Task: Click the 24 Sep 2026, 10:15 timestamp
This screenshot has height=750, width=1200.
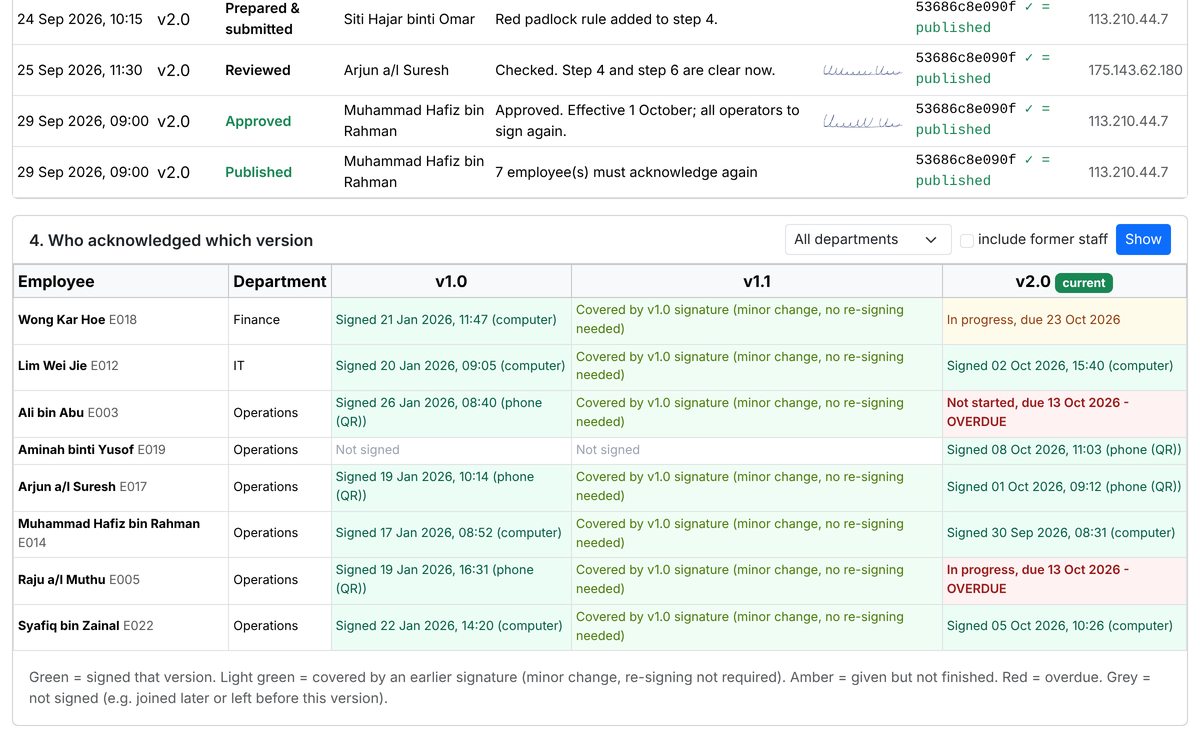Action: tap(80, 19)
